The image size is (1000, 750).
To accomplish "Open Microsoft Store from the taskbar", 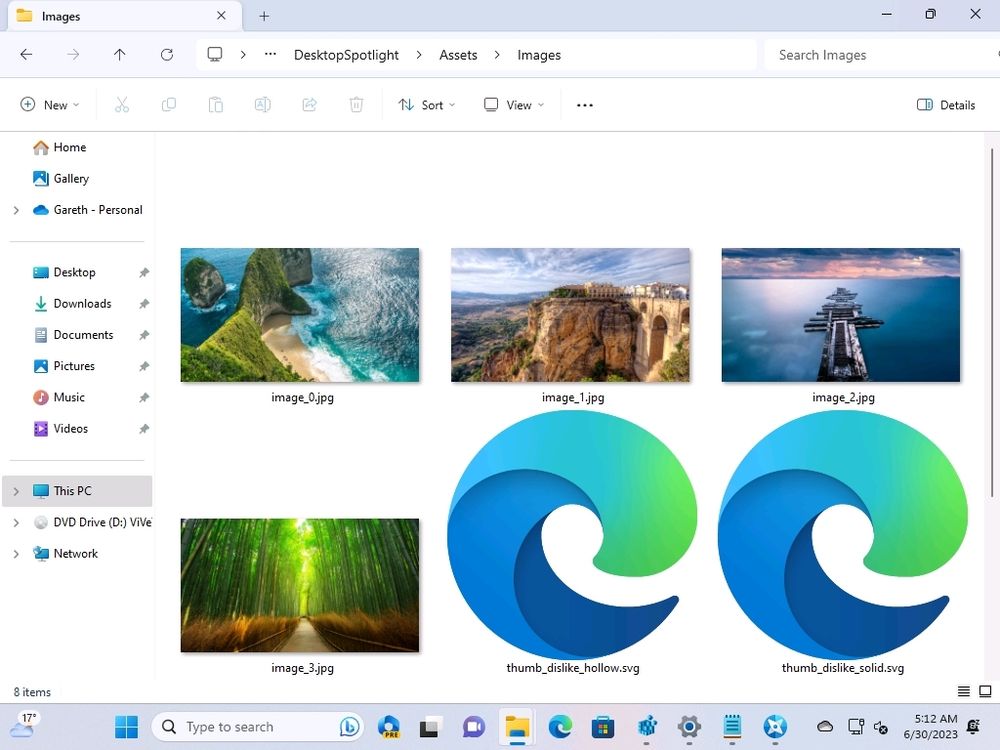I will click(603, 726).
